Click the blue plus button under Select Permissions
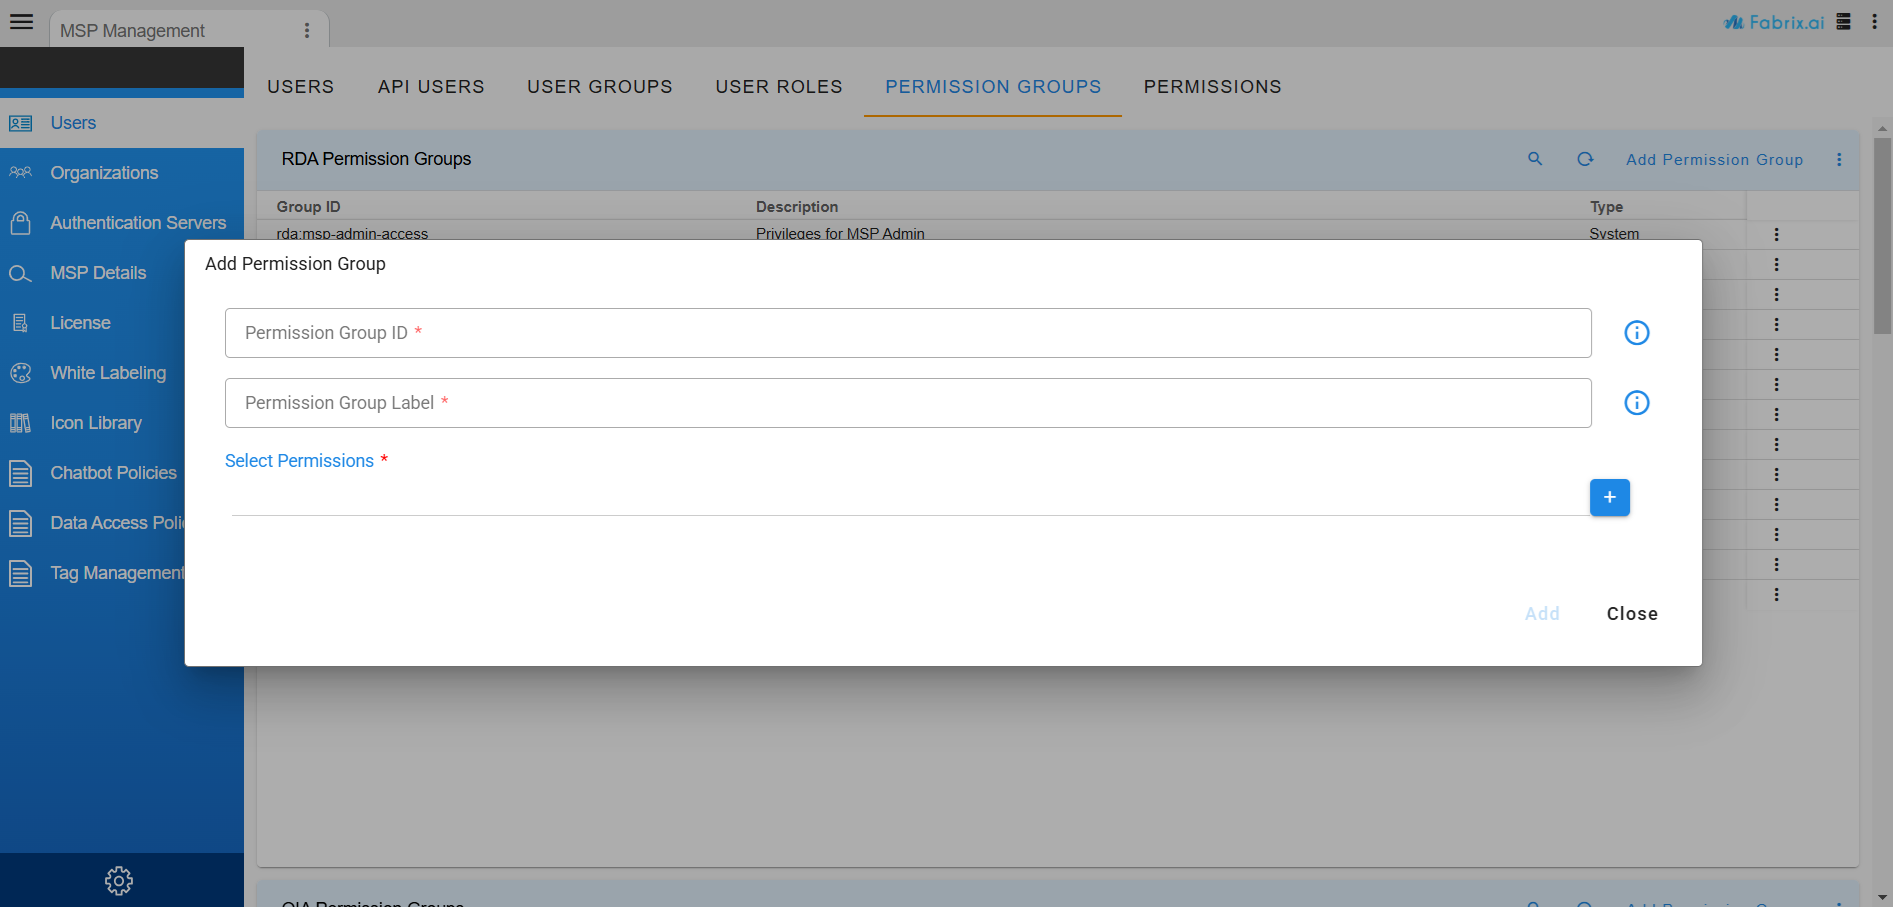Screen dimensions: 1893x907 click(x=1609, y=497)
